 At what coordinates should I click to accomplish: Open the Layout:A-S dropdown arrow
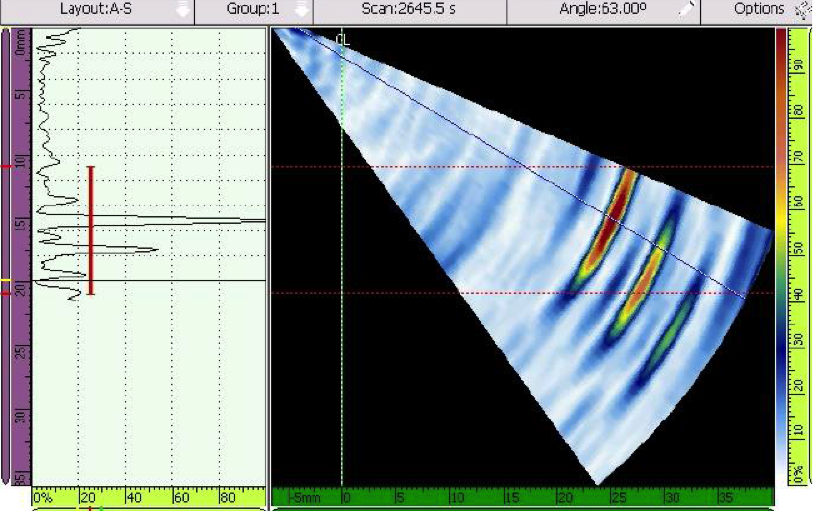click(x=182, y=9)
